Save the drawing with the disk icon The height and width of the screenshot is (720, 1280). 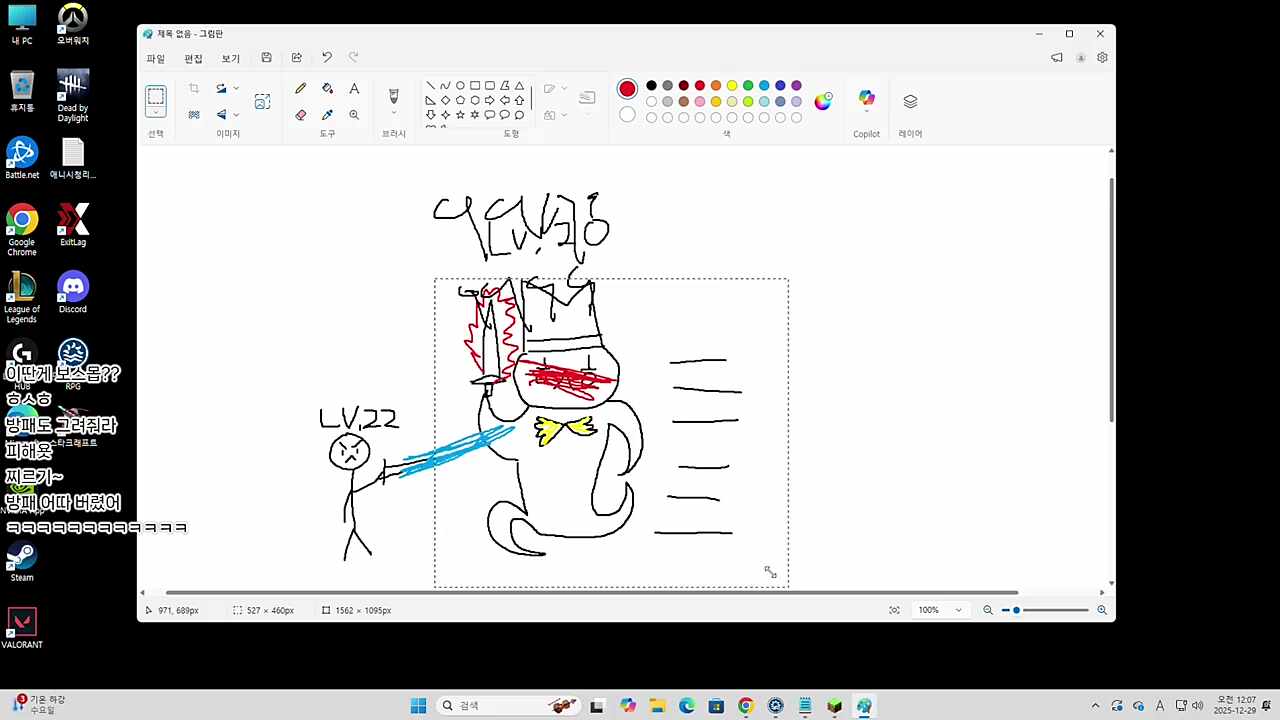point(266,58)
